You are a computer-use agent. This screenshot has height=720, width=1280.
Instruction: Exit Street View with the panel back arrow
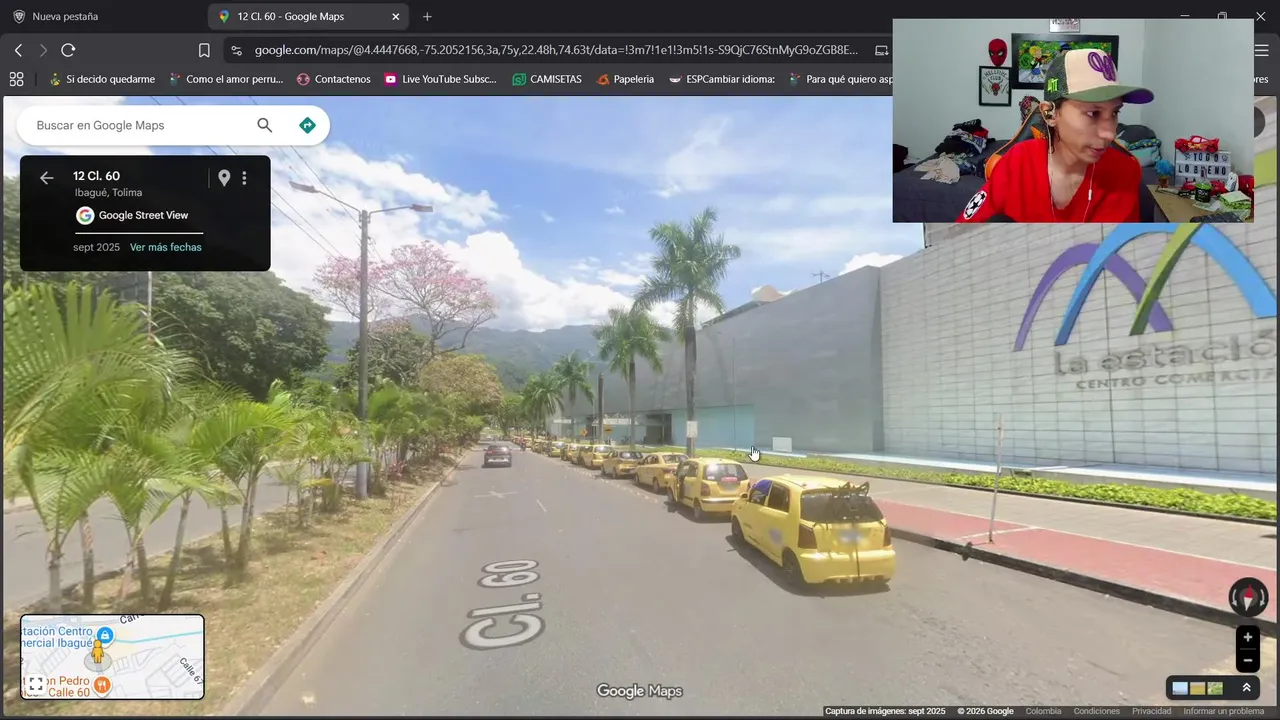46,178
